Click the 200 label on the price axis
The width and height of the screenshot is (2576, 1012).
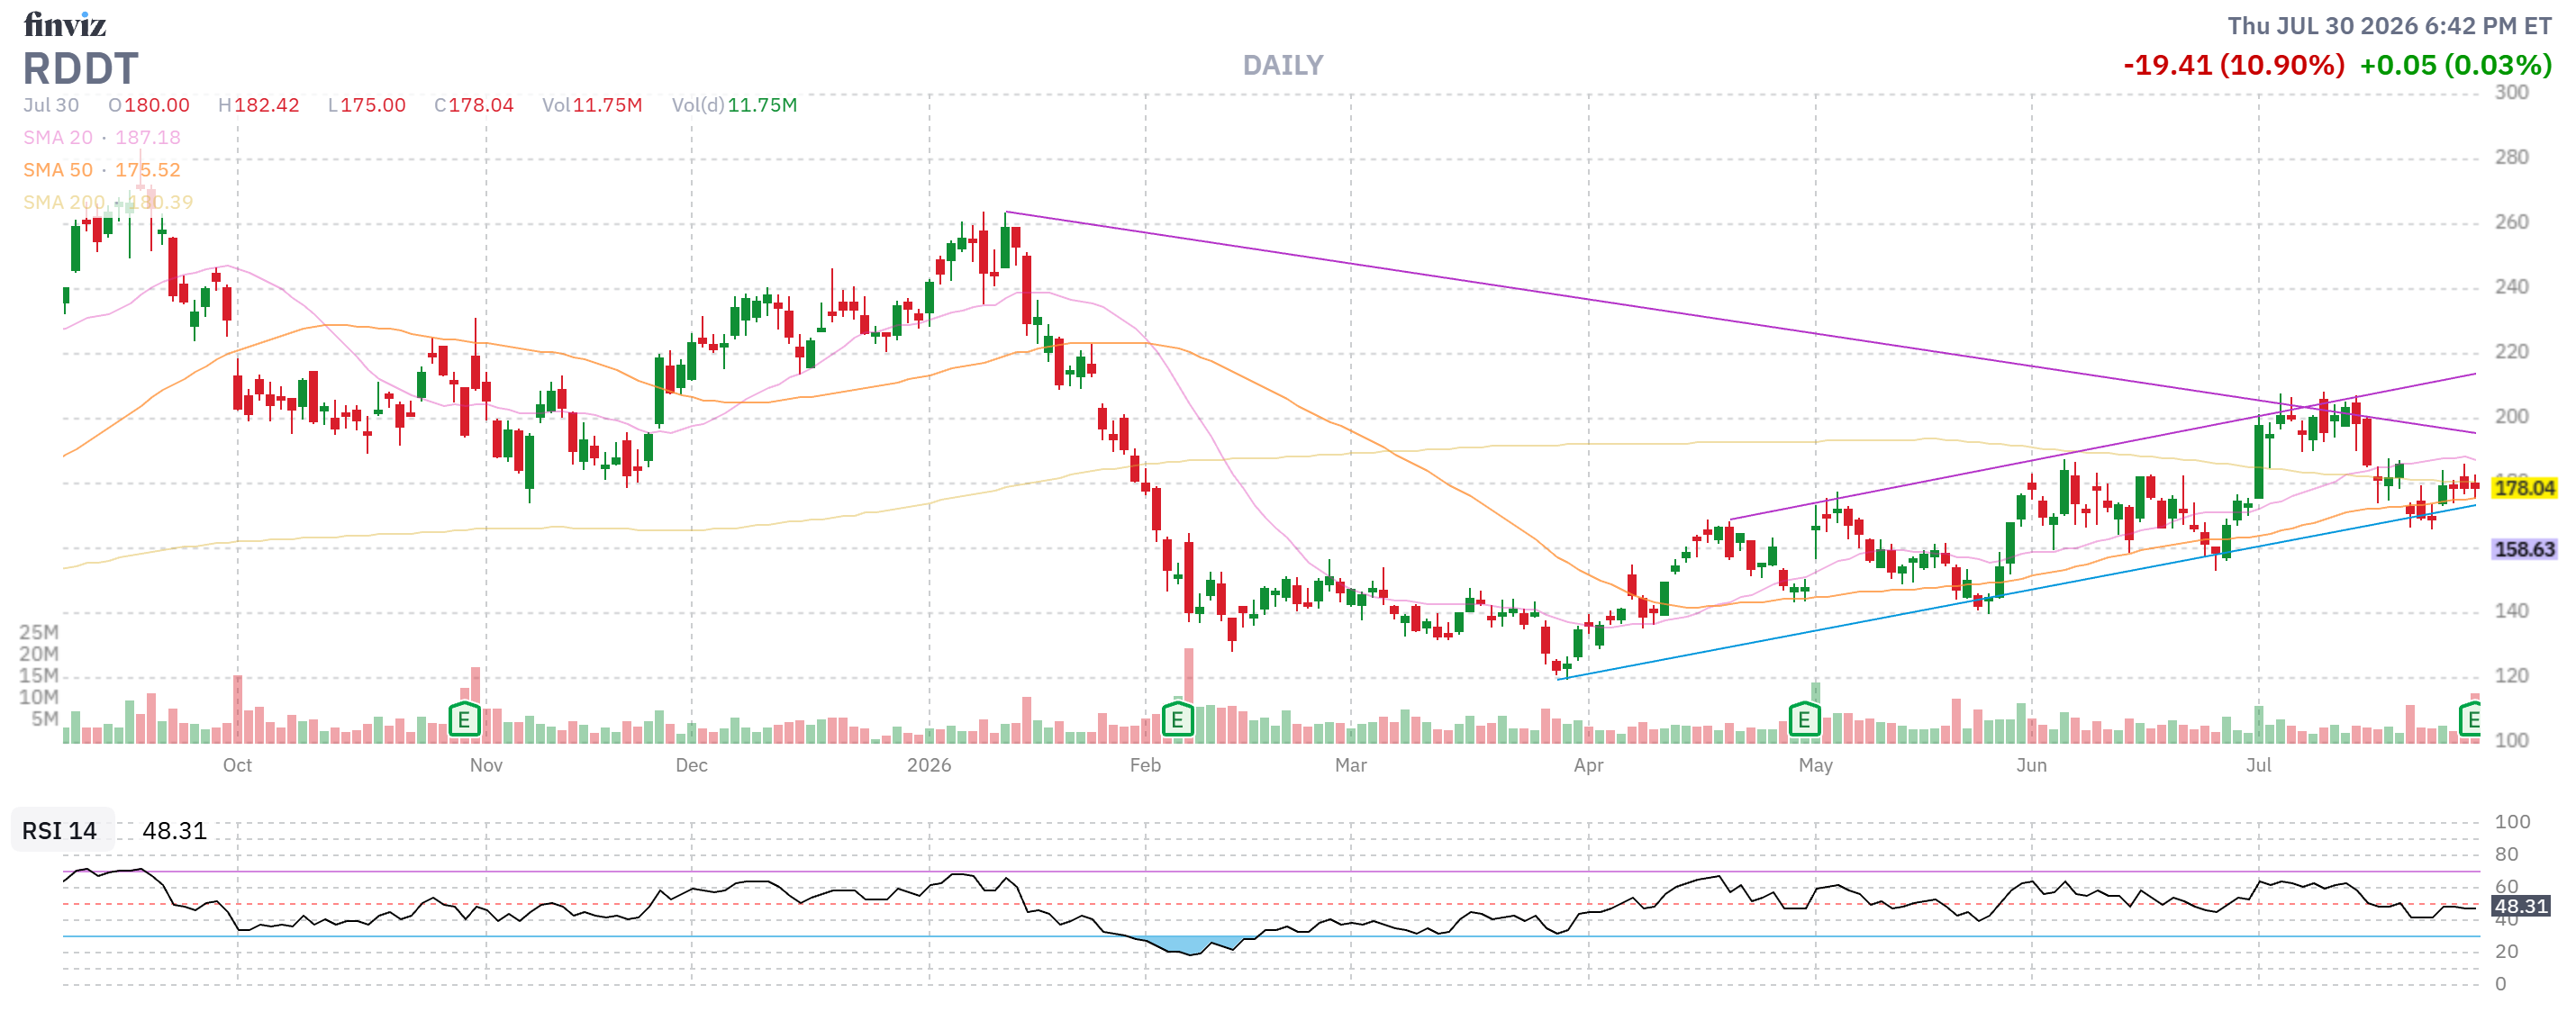tap(2511, 416)
